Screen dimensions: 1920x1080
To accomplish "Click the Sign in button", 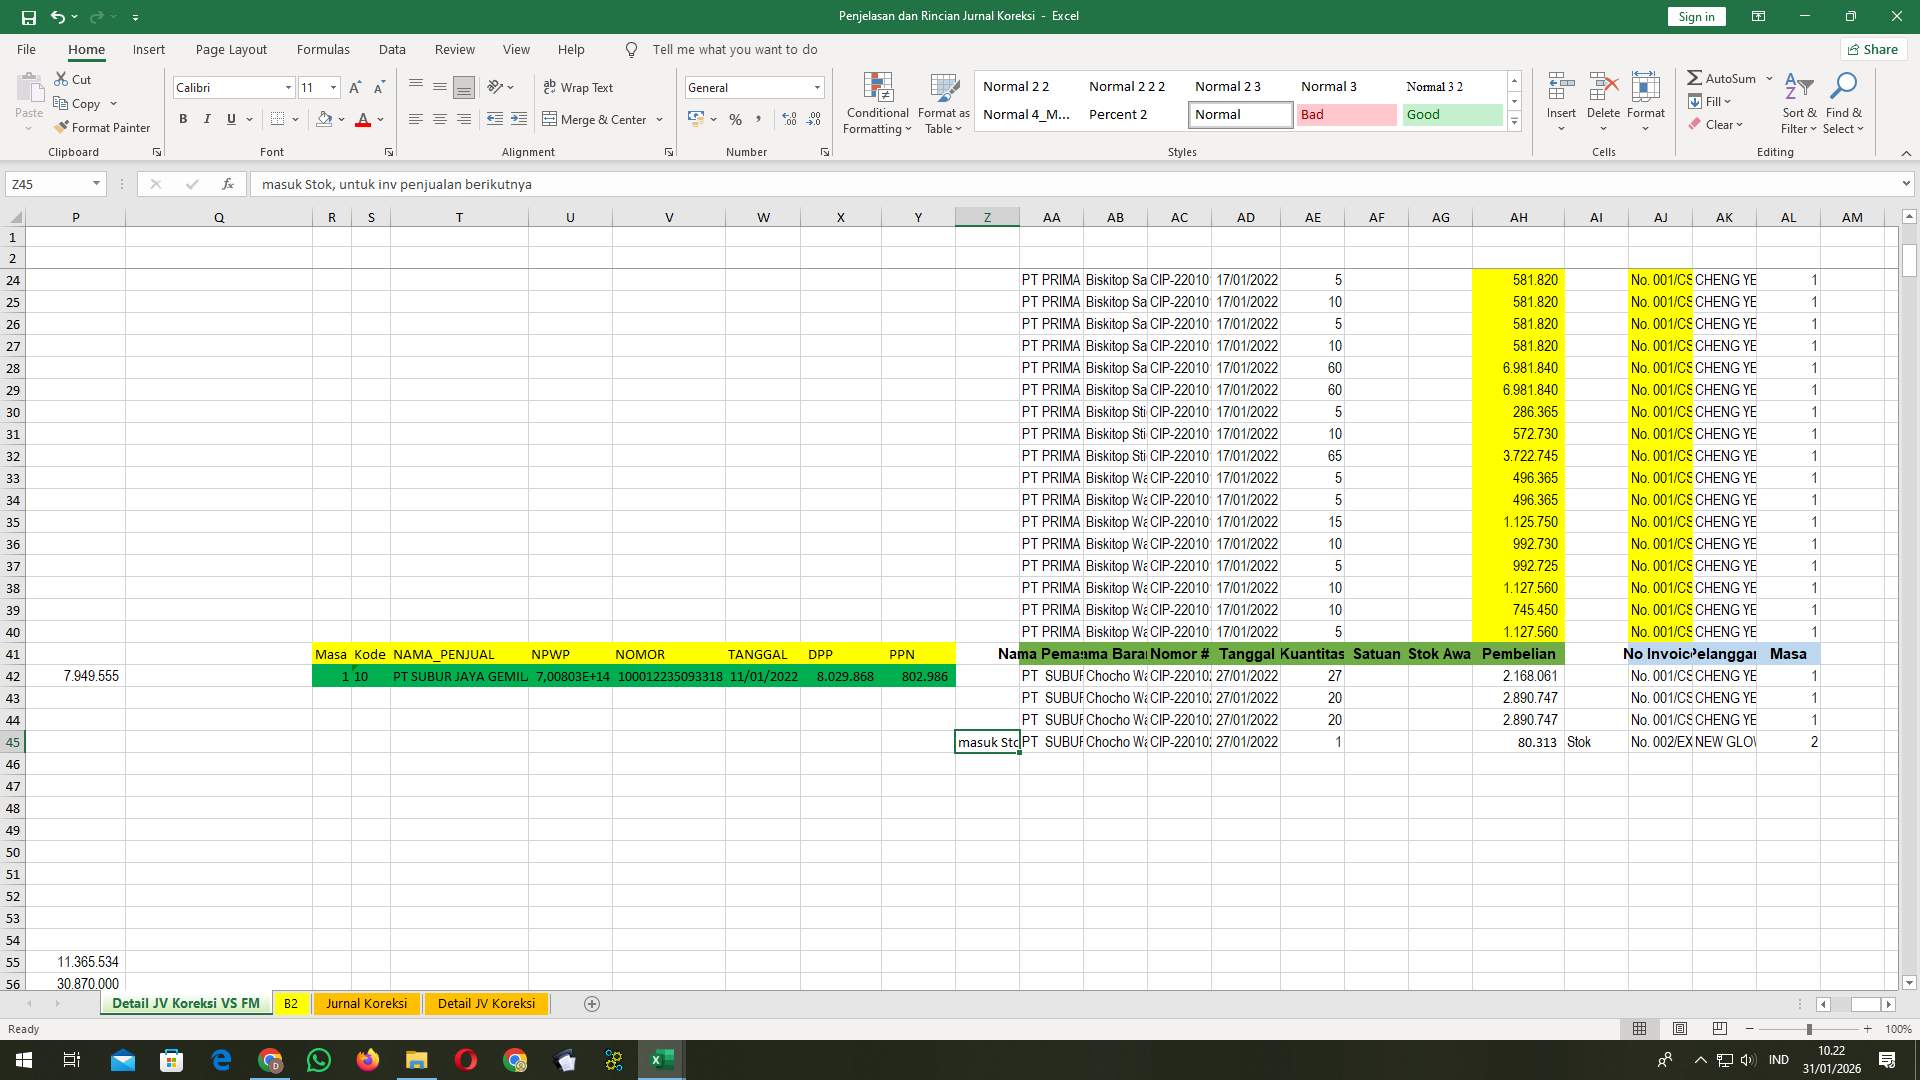I will pyautogui.click(x=1696, y=16).
